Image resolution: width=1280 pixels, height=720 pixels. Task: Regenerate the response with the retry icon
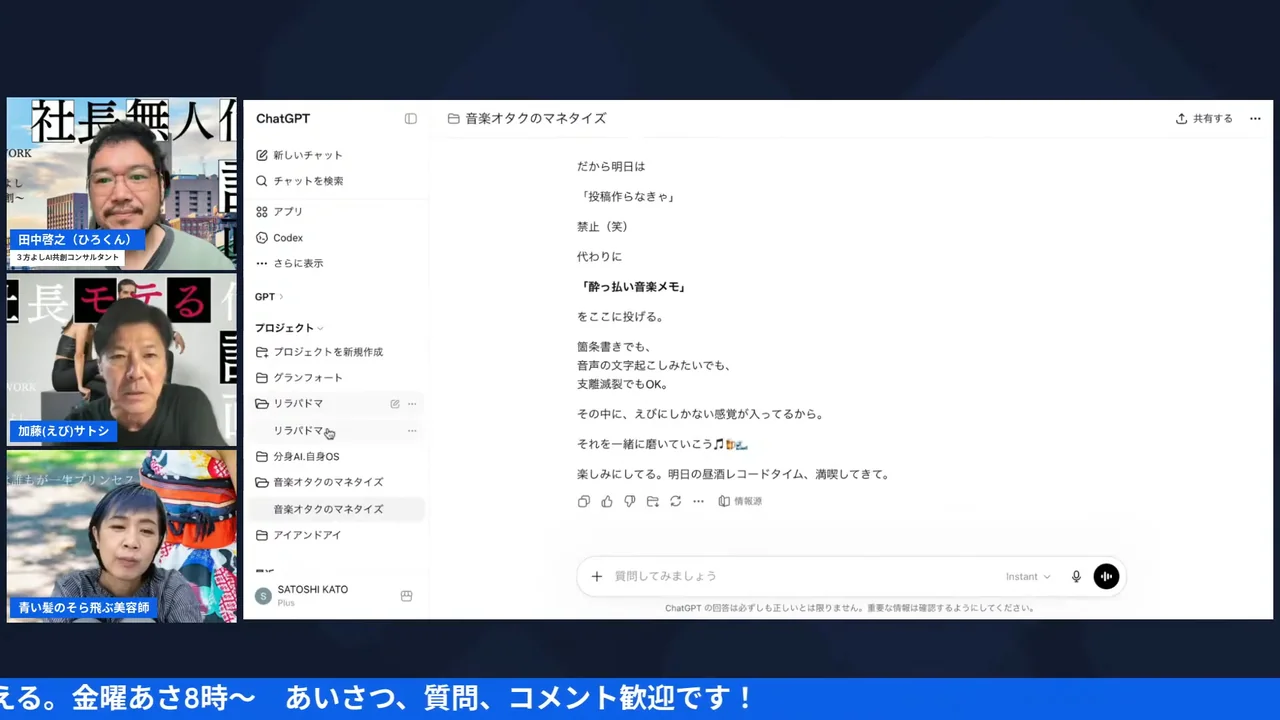pyautogui.click(x=676, y=501)
